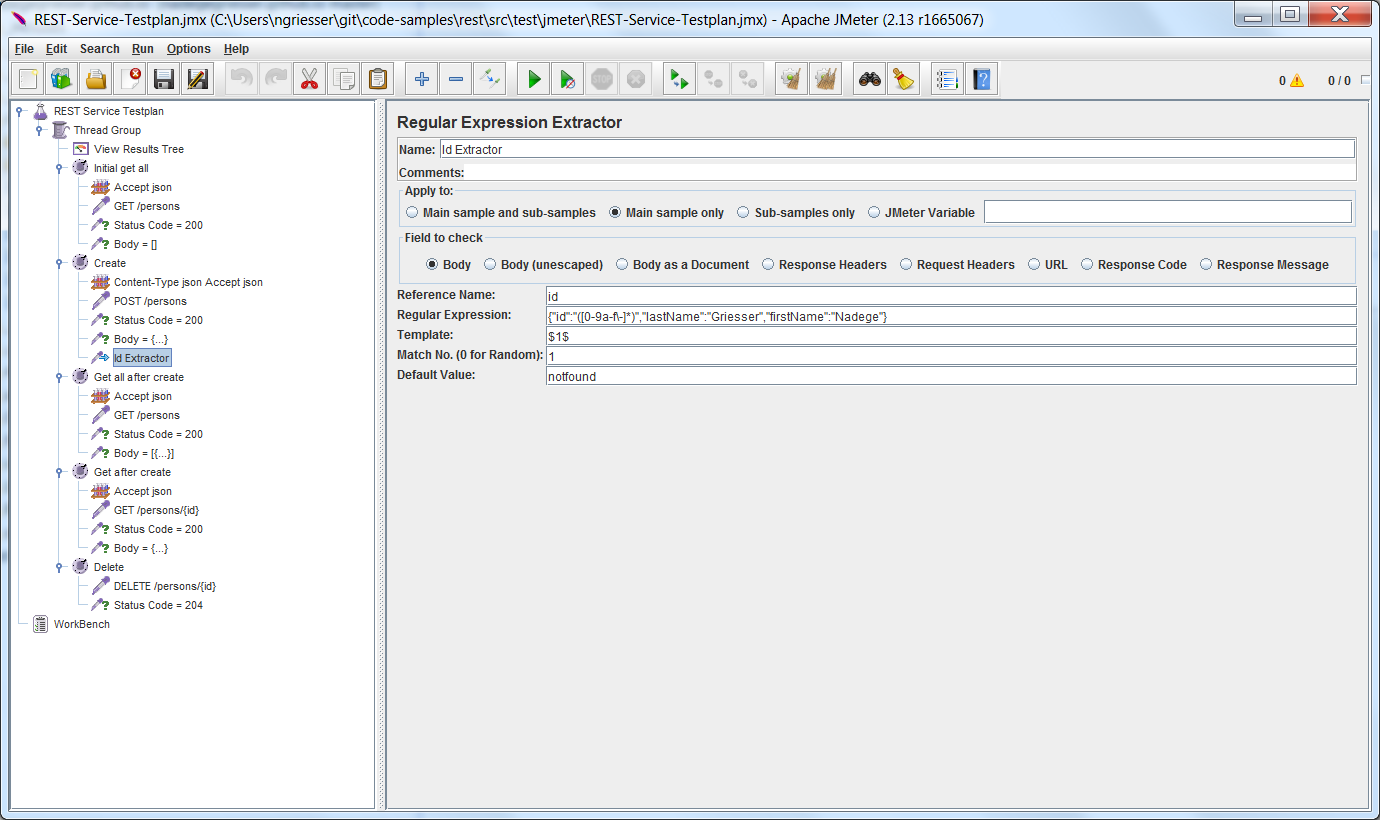
Task: Select 'Response Code' radio button
Action: click(1087, 264)
